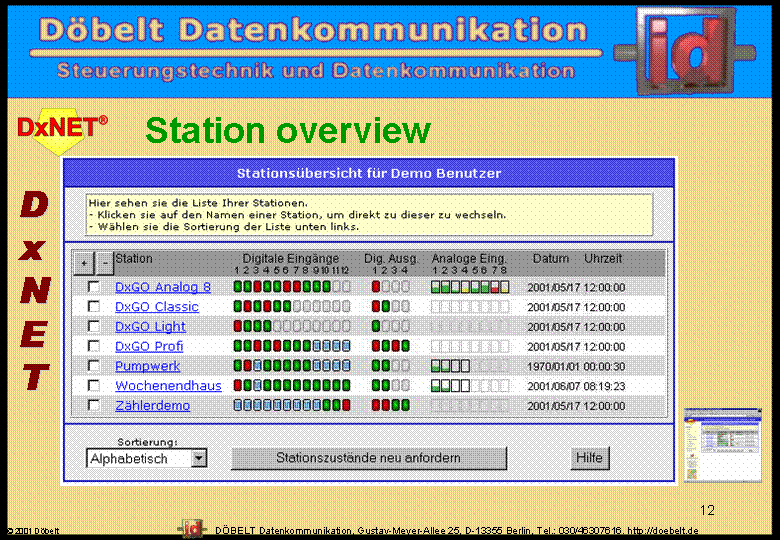Click Wochenendhaus analog input bars

point(470,386)
